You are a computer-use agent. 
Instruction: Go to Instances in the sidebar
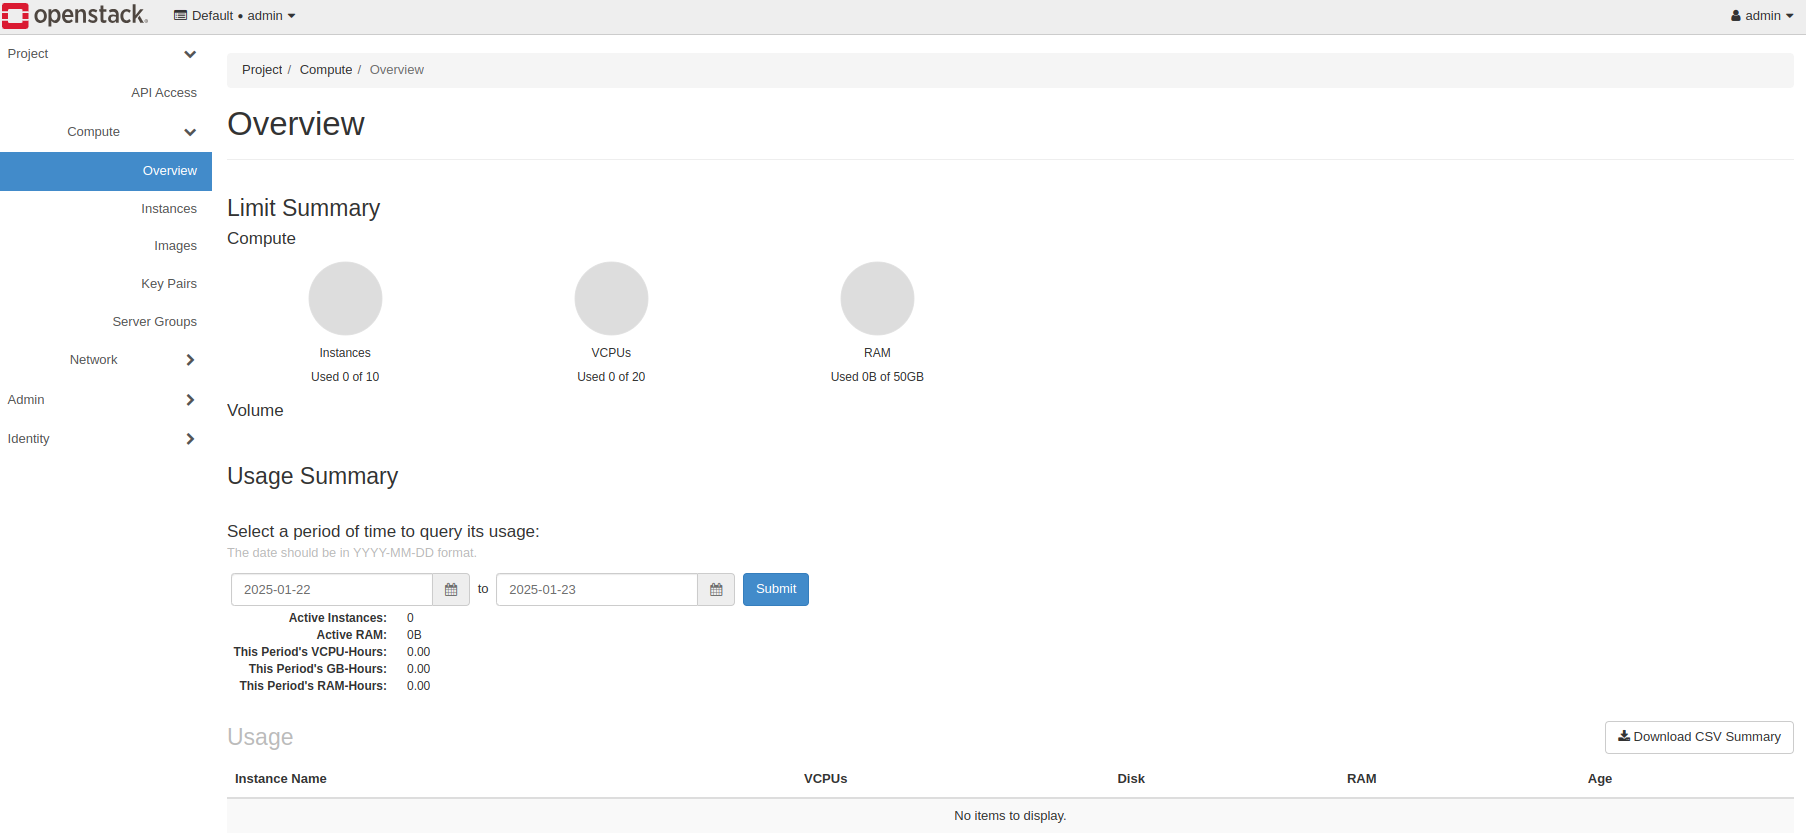coord(168,209)
